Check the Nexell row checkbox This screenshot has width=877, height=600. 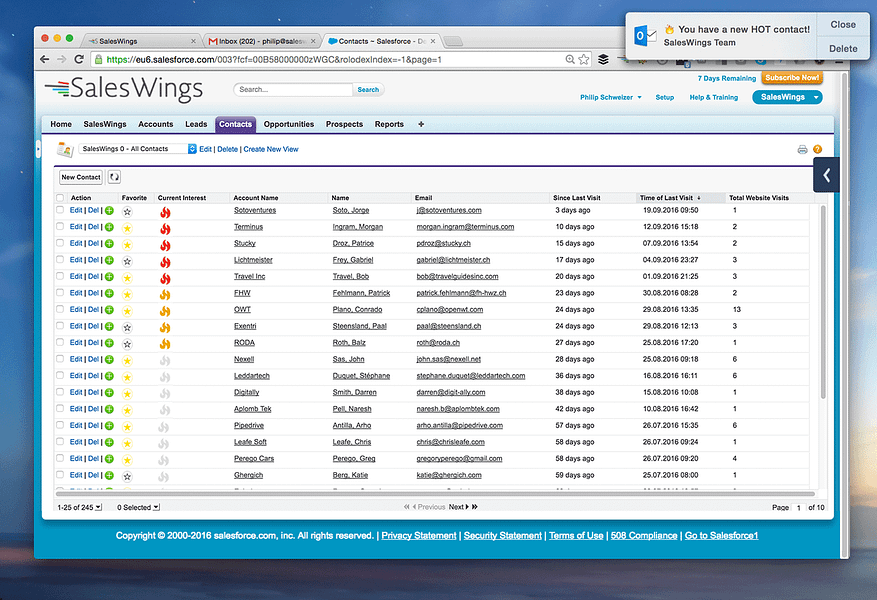(60, 359)
